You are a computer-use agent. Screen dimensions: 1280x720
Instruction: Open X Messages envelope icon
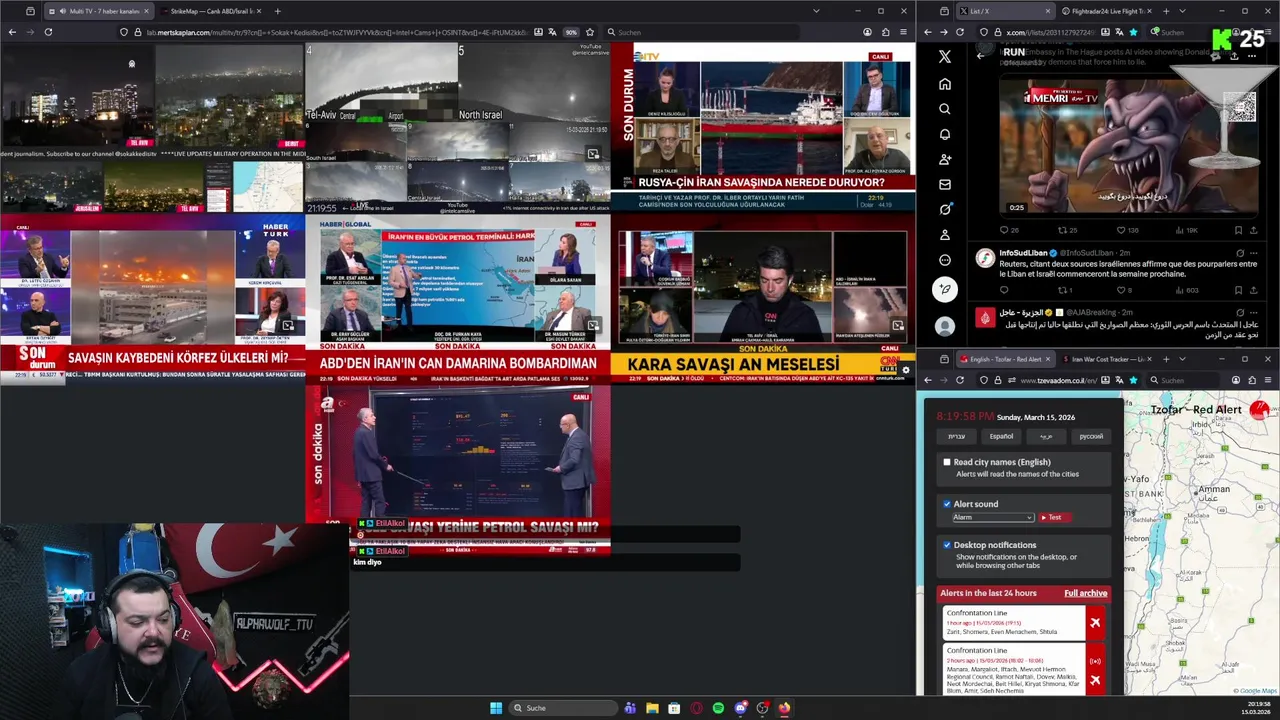point(944,184)
